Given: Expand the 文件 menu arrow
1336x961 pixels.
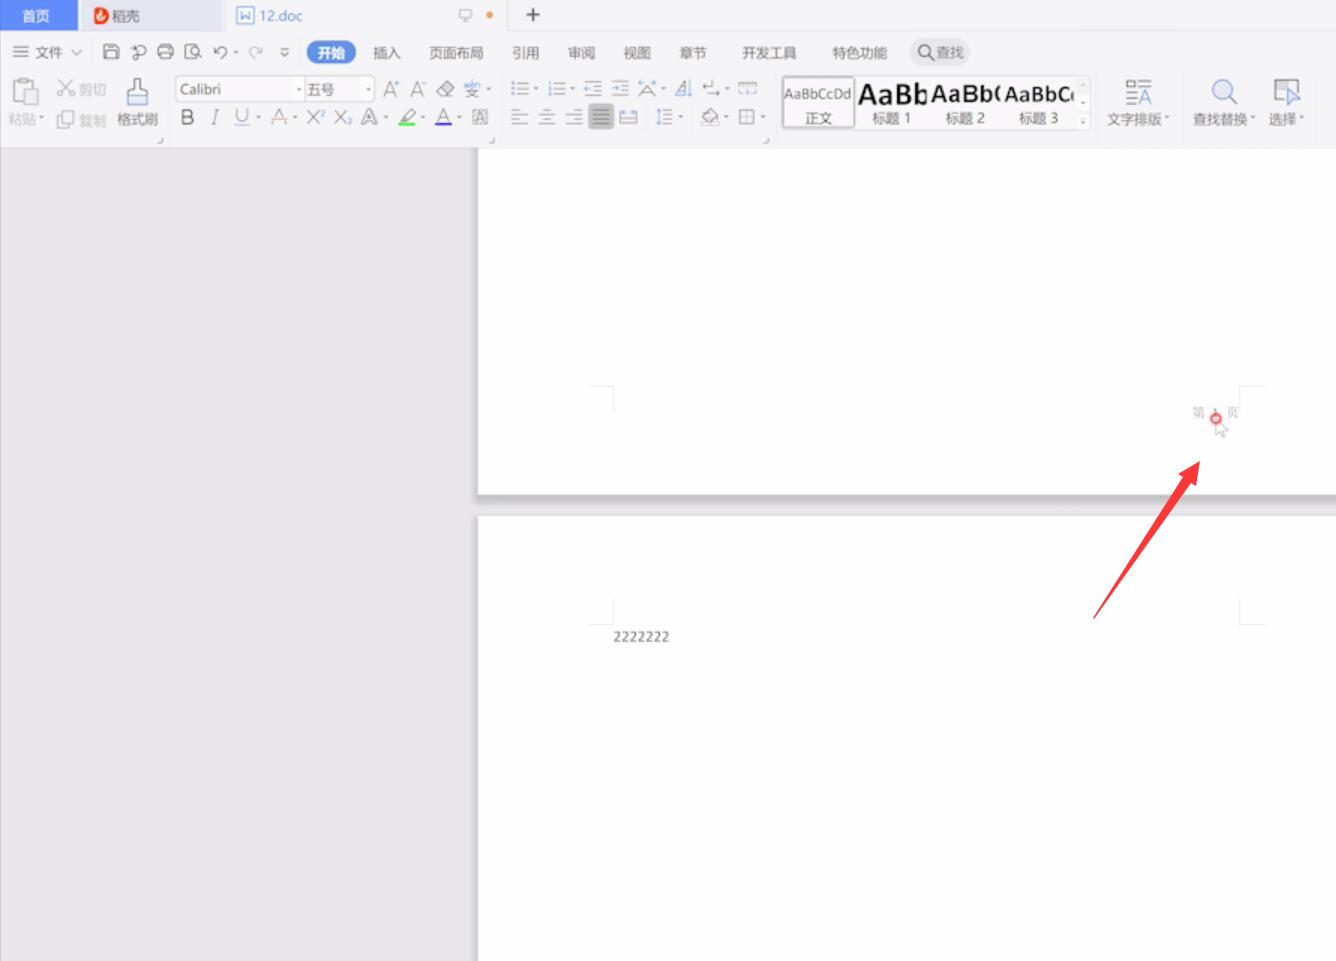Looking at the screenshot, I should coord(76,52).
